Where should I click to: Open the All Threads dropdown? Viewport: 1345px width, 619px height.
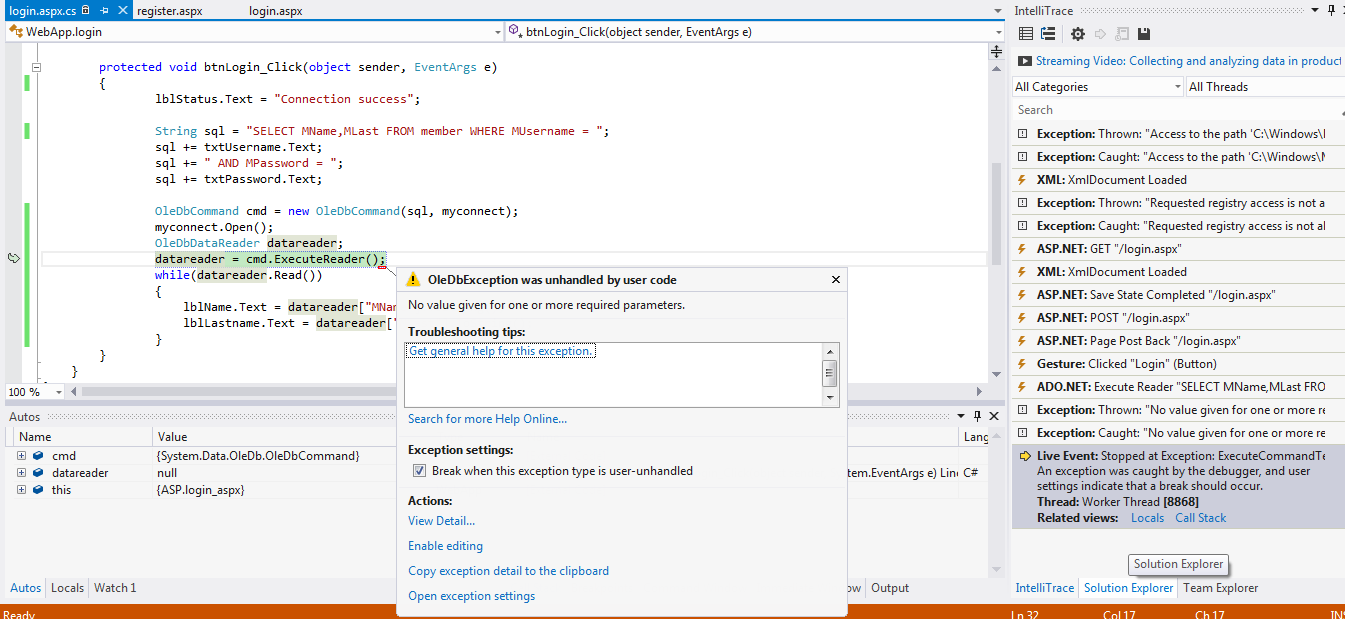(x=1265, y=87)
